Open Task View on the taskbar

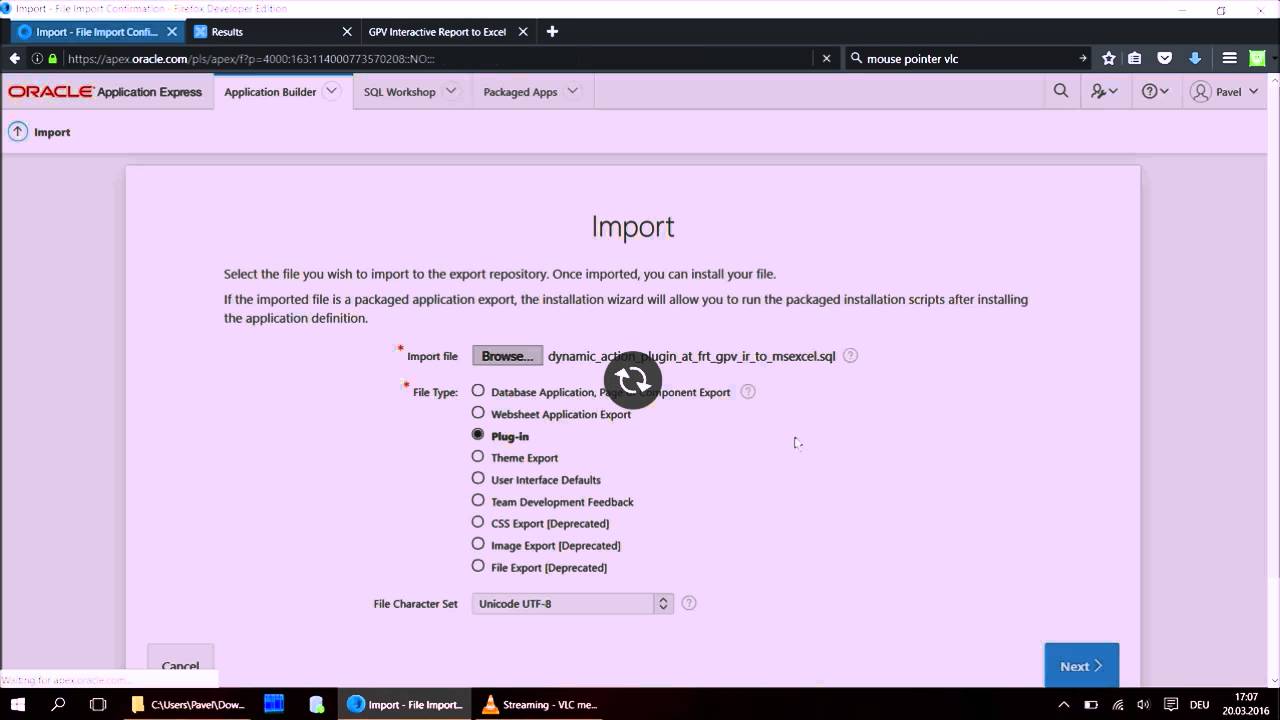(x=98, y=704)
